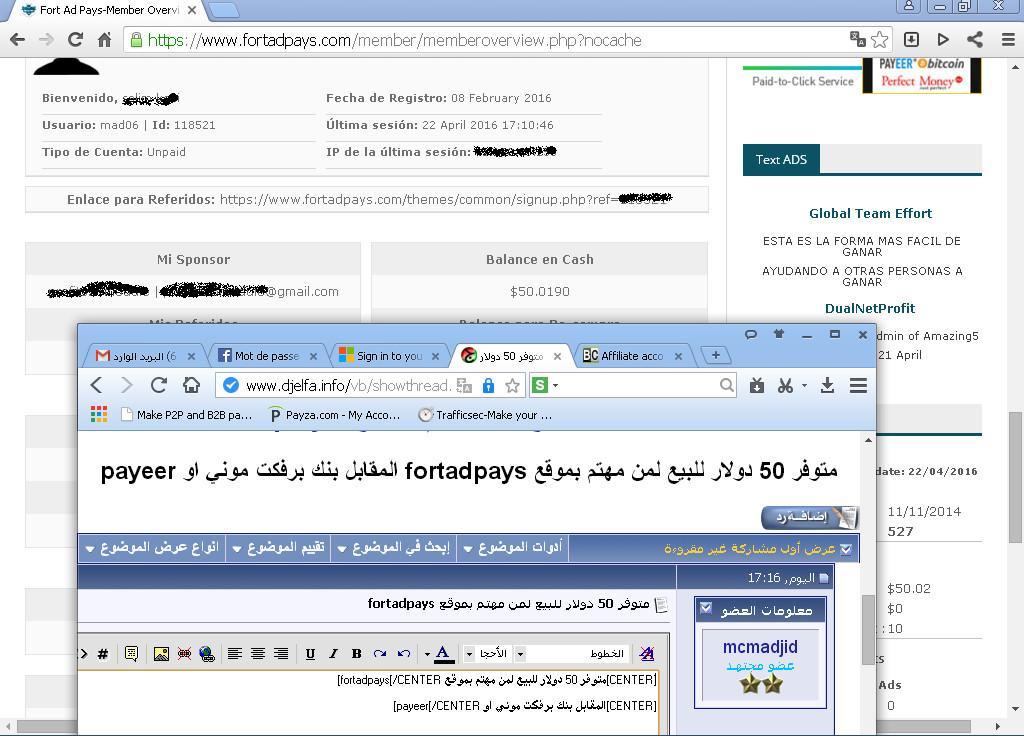
Task: Switch to Sign in to you Microsoft tab
Action: [x=389, y=356]
